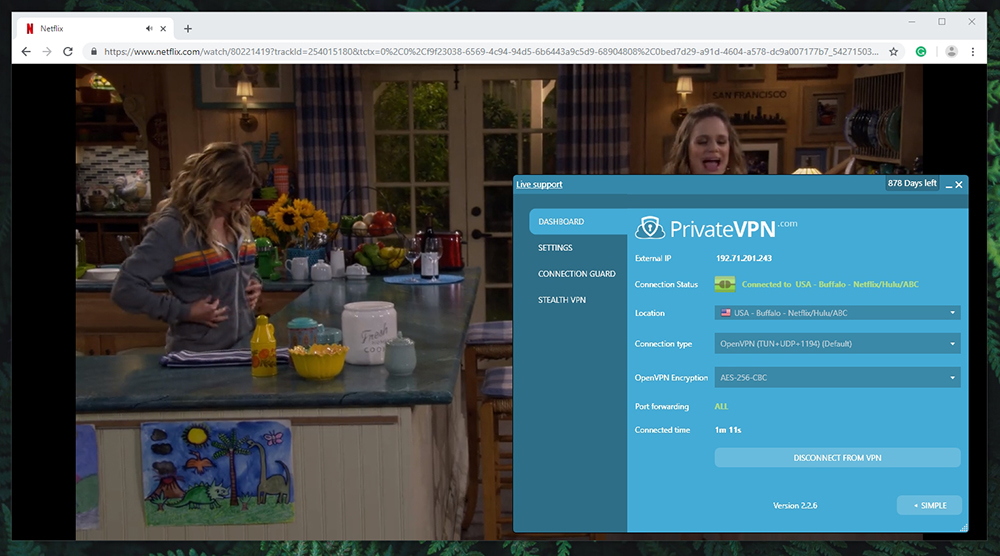
Task: Close the Netflix browser tab
Action: pos(163,29)
